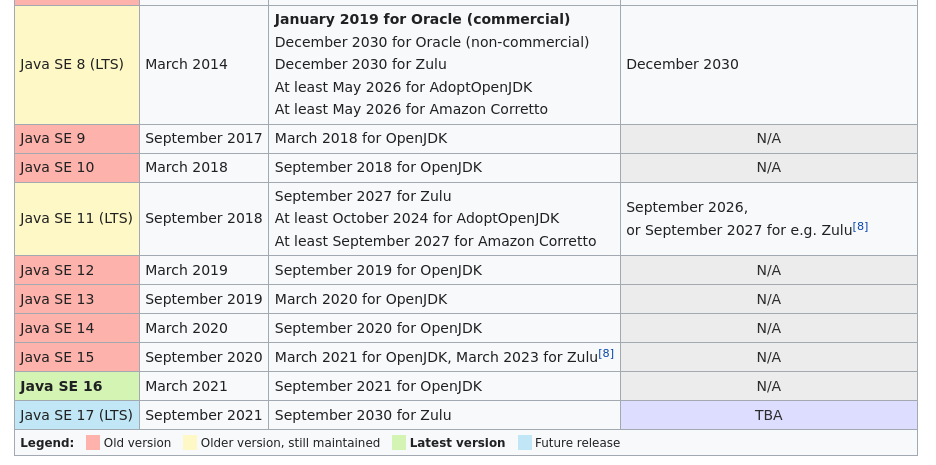936x465 pixels.
Task: Click the blue Future release legend swatch
Action: tap(525, 443)
